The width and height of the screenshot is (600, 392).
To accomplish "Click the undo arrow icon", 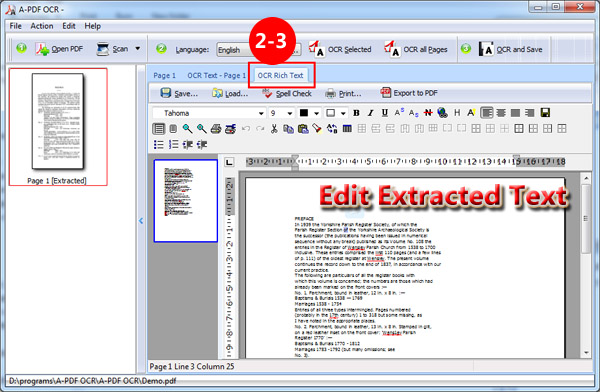I will [246, 129].
